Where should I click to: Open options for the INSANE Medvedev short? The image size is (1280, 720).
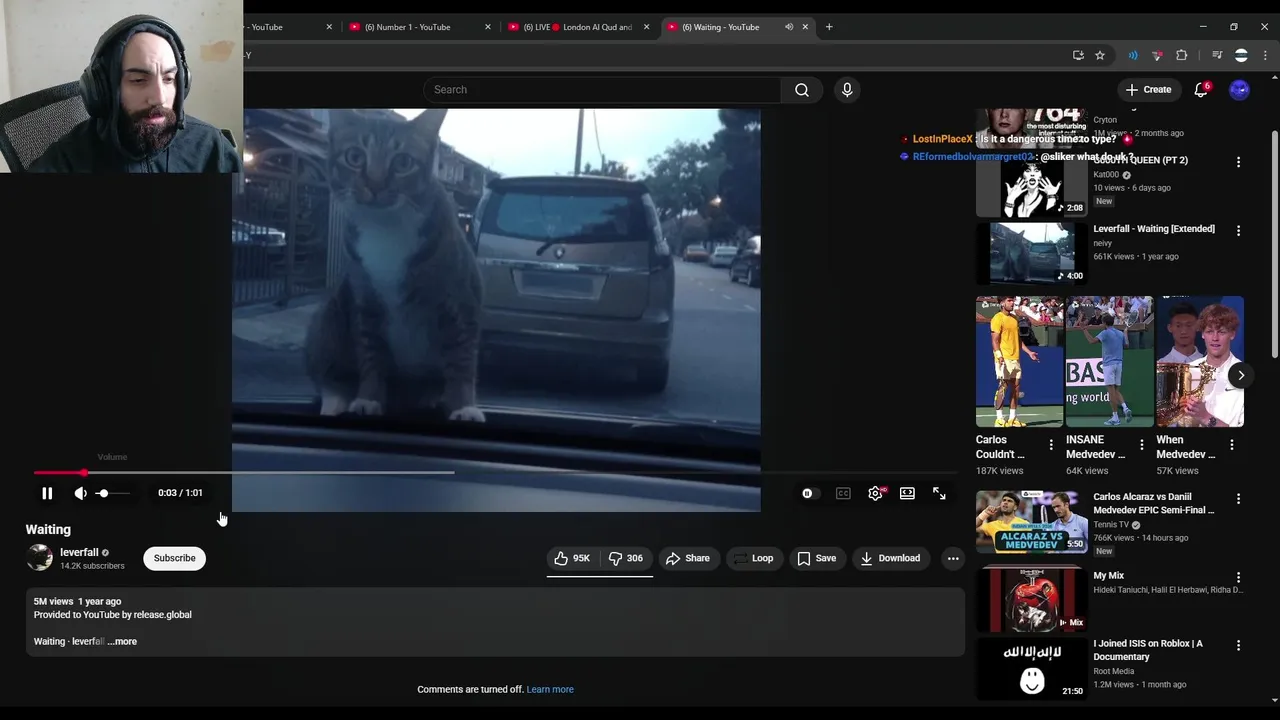tap(1141, 445)
